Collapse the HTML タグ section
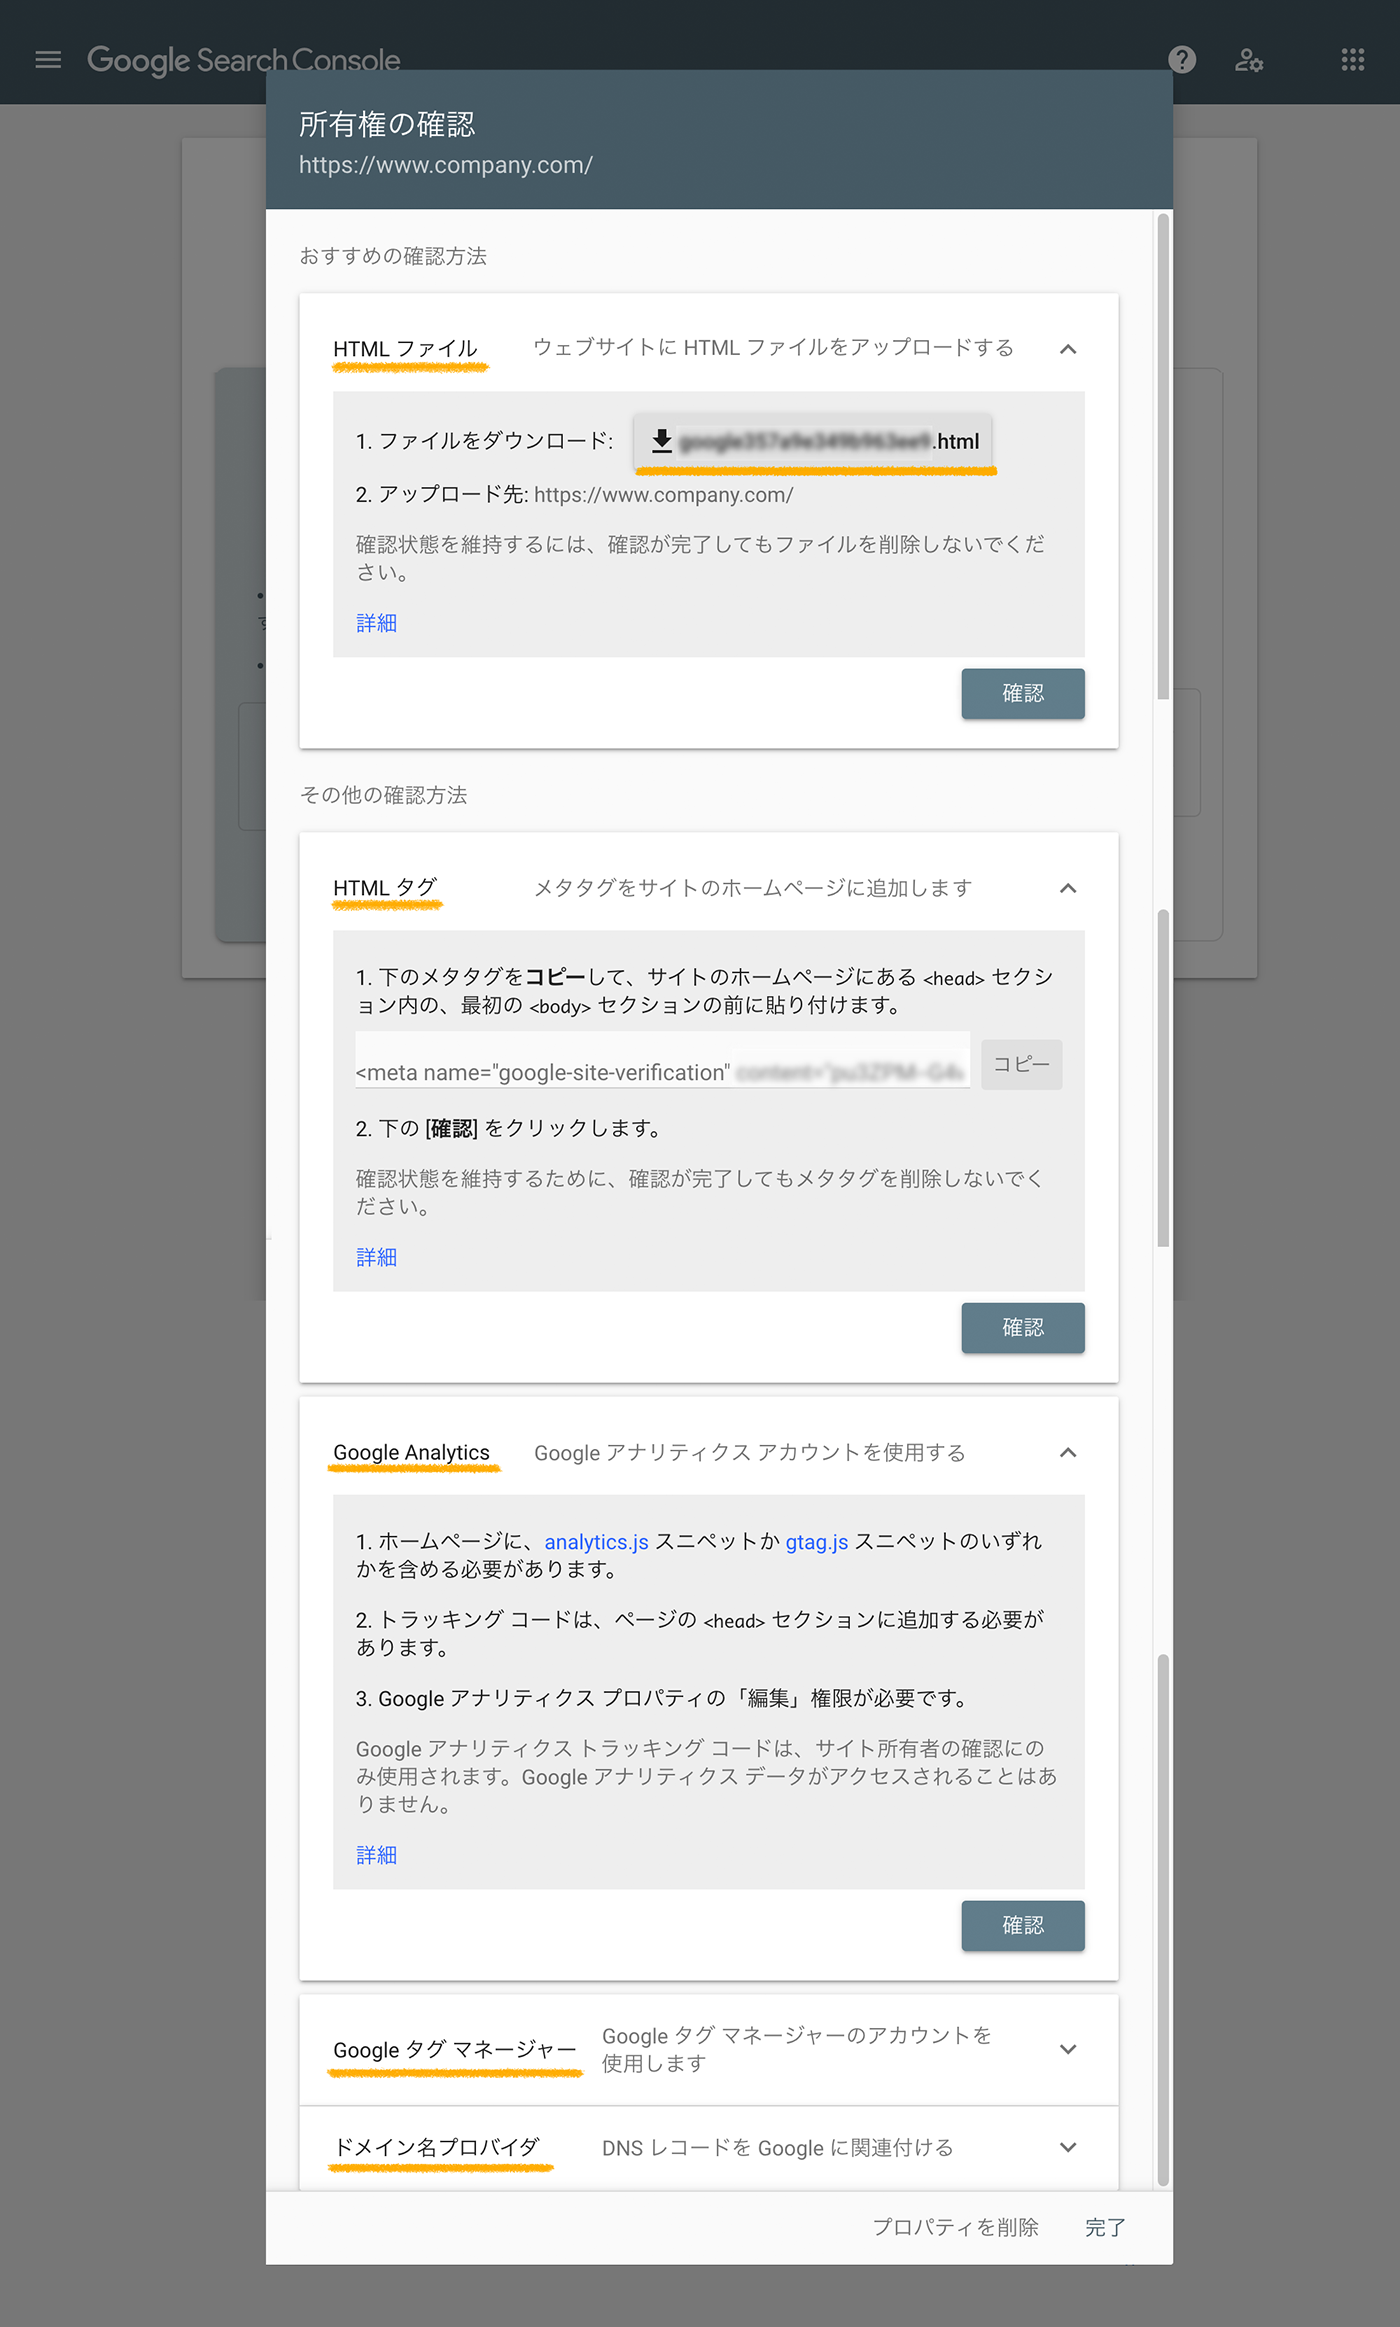The width and height of the screenshot is (1400, 2327). click(x=1068, y=888)
